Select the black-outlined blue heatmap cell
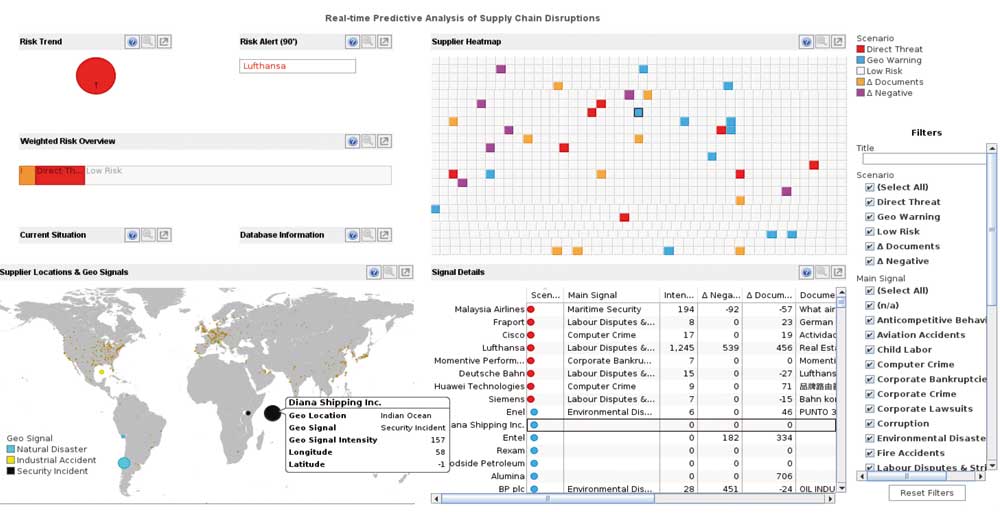This screenshot has width=1000, height=521. 638,112
